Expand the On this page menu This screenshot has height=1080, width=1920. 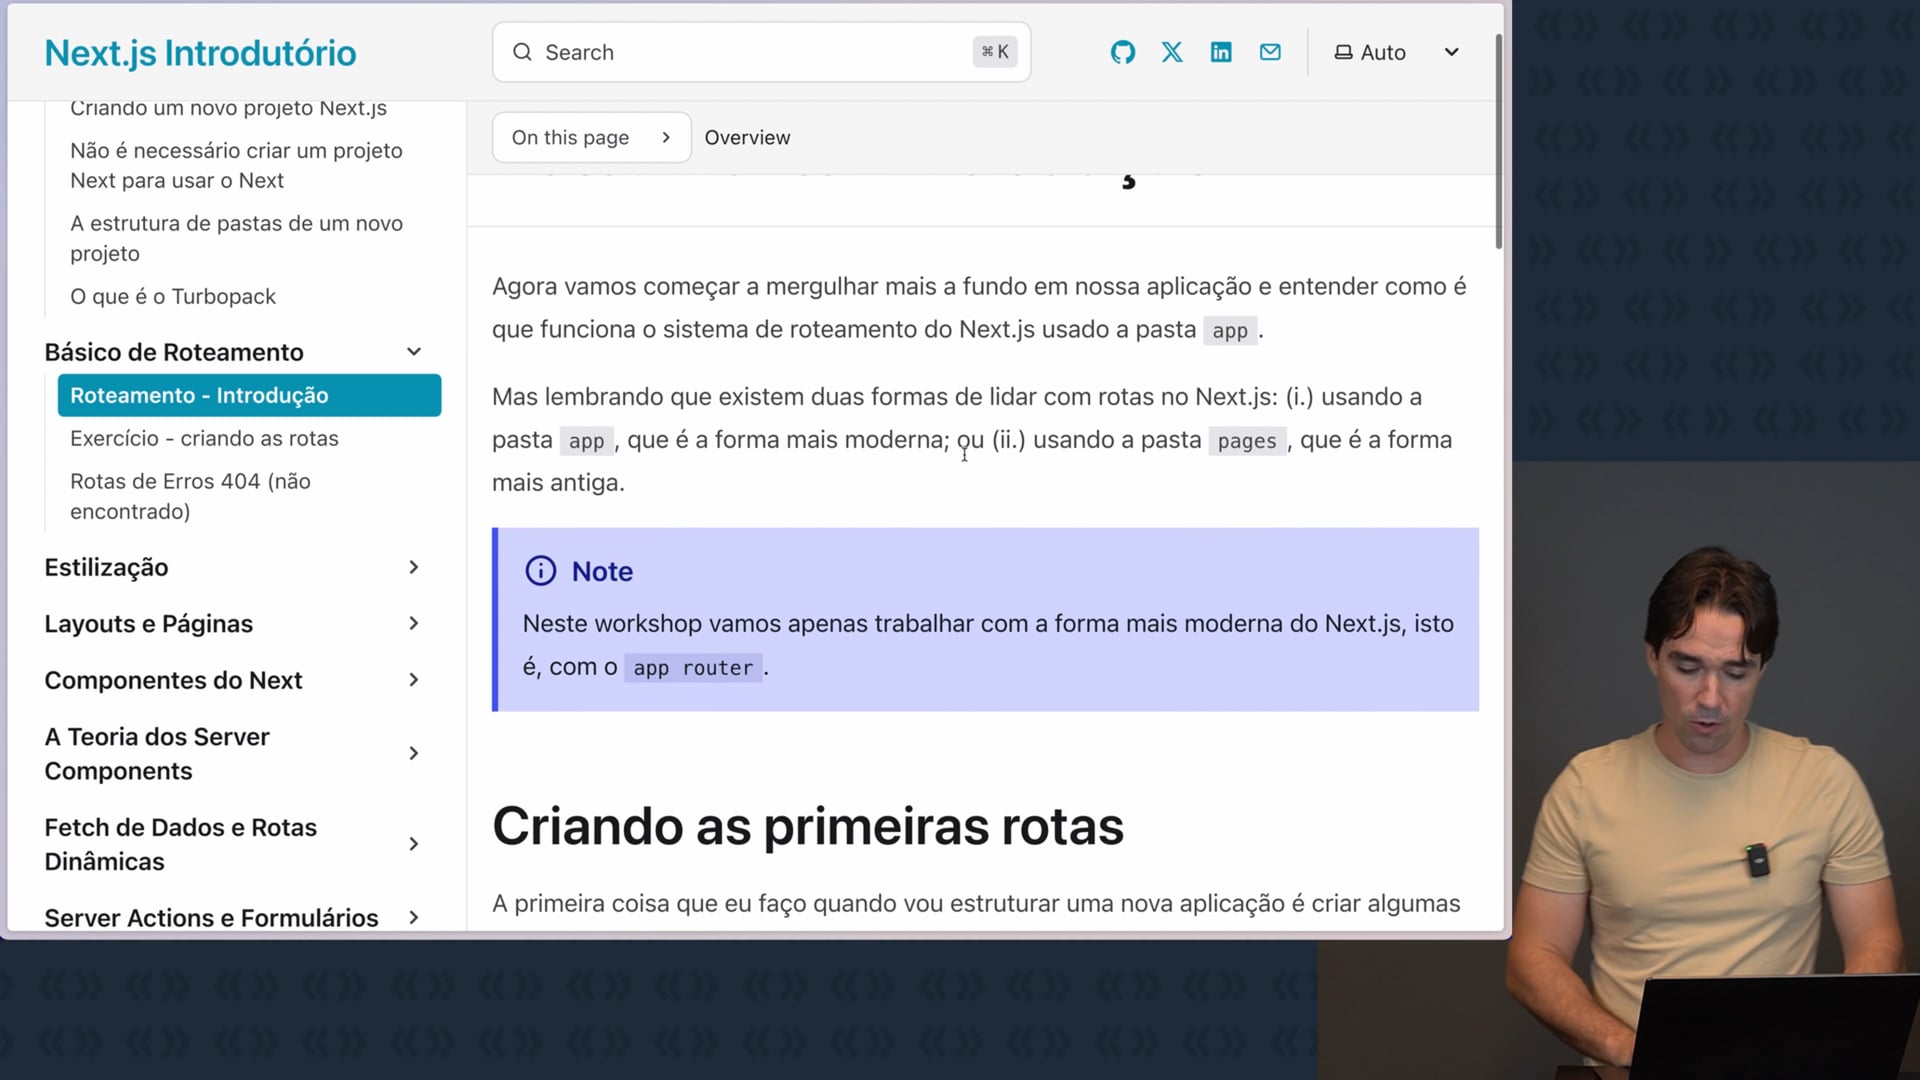[x=590, y=138]
